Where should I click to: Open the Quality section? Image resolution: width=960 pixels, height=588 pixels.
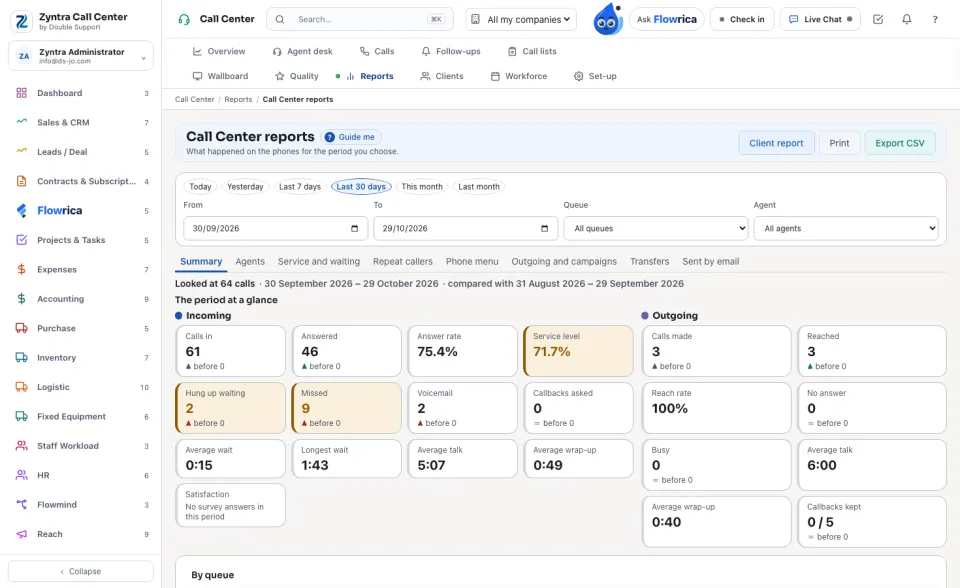[x=297, y=76]
